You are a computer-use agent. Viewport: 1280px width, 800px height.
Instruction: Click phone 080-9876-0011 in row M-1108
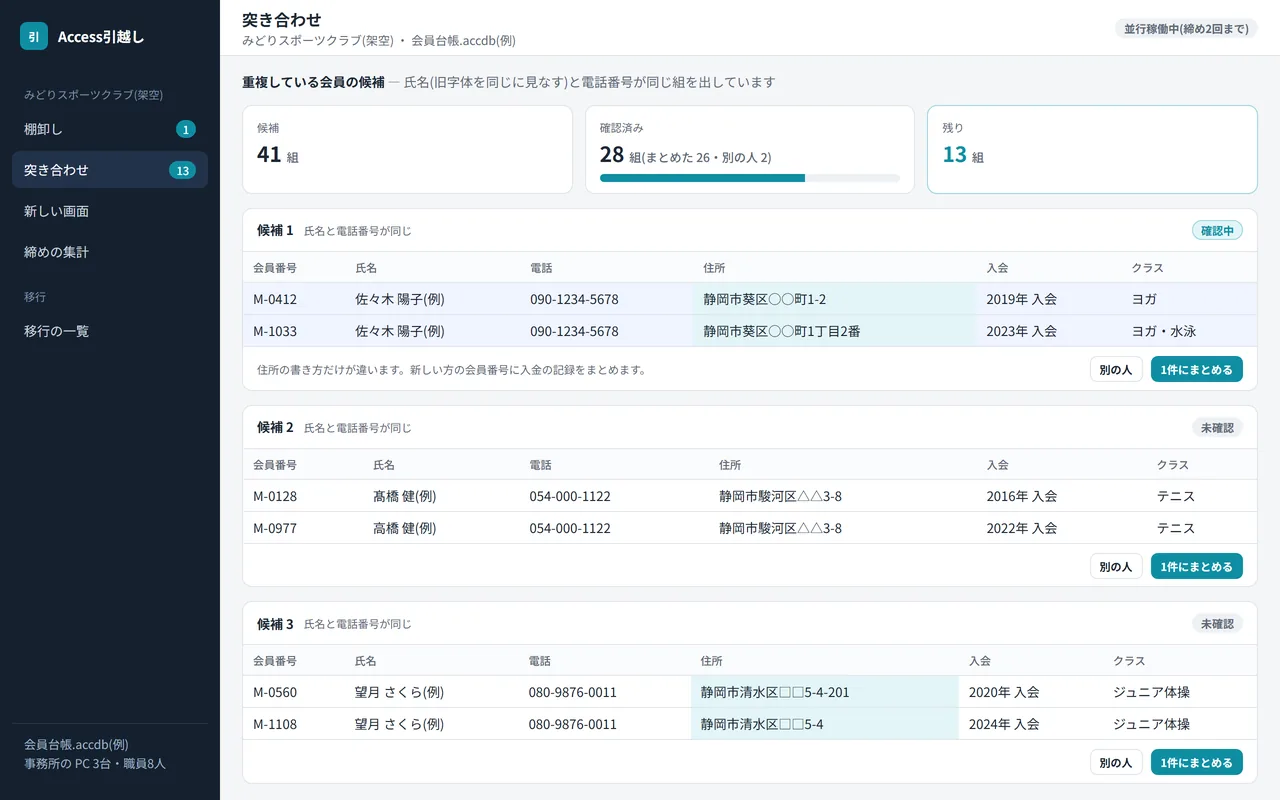pyautogui.click(x=573, y=724)
